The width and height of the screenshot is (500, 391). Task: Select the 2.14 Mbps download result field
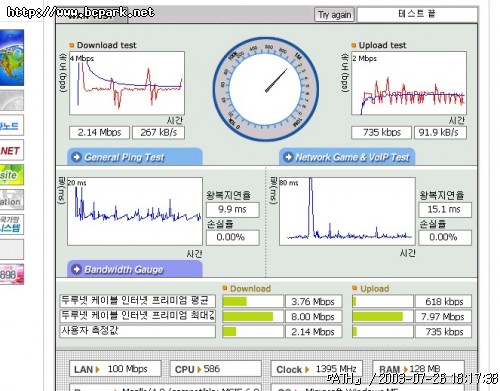pyautogui.click(x=99, y=133)
